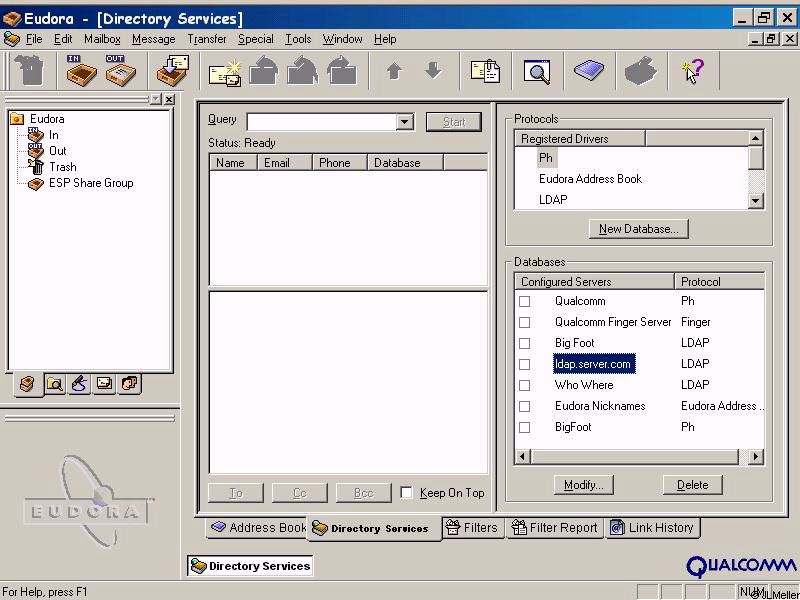
Task: Compose a new message from the toolbar
Action: point(225,71)
